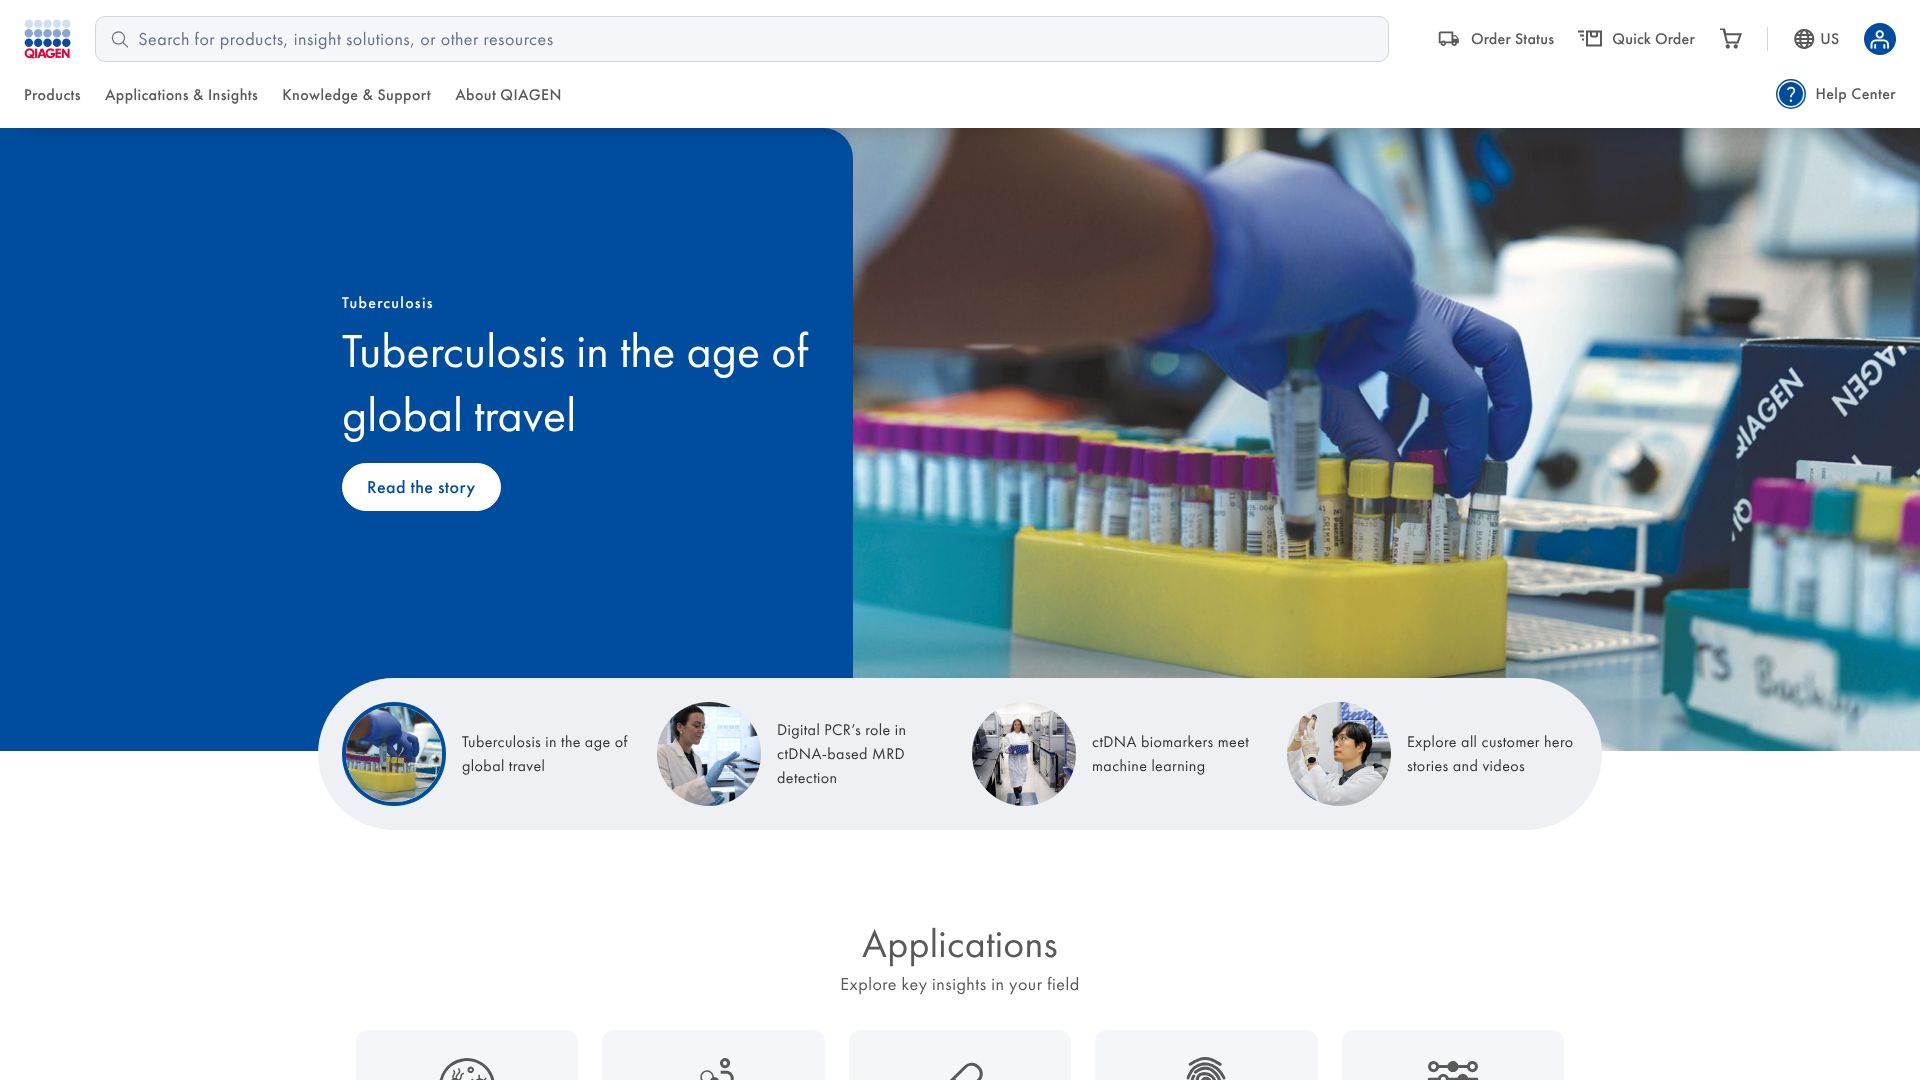Open the Products menu
1920x1080 pixels.
(52, 95)
